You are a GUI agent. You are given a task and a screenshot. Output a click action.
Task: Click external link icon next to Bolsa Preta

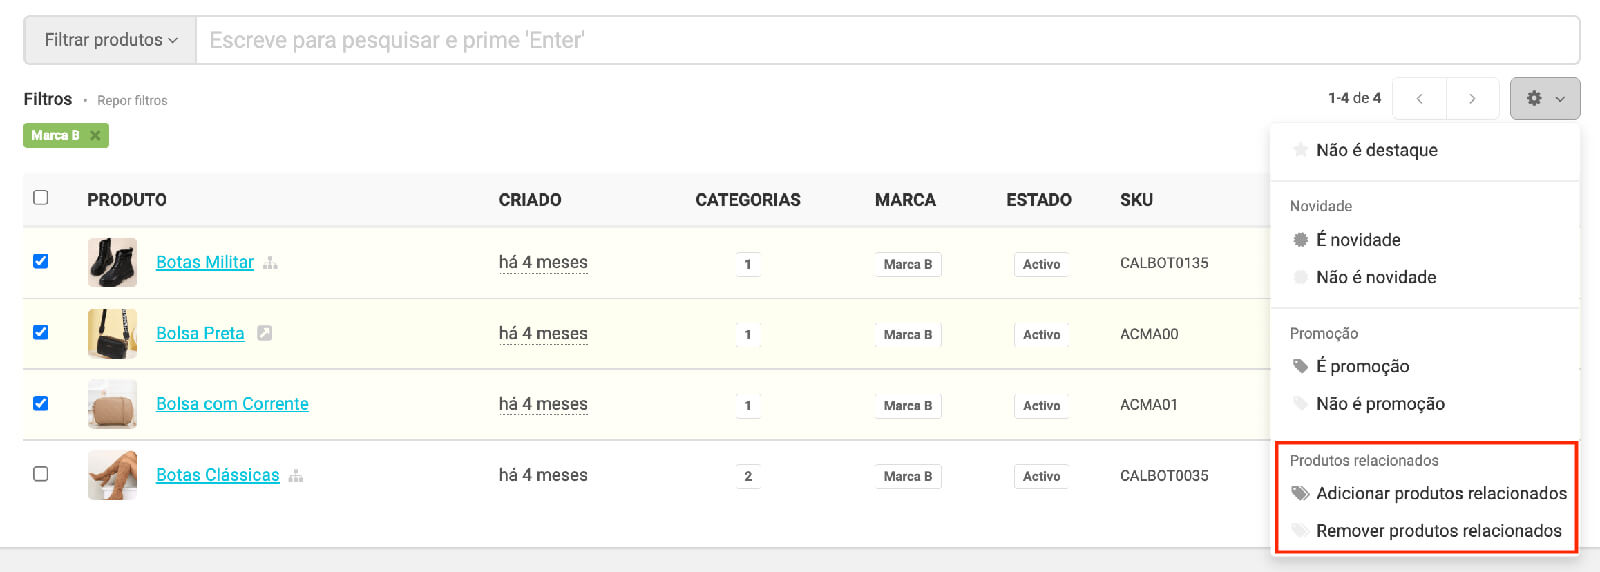pyautogui.click(x=264, y=333)
